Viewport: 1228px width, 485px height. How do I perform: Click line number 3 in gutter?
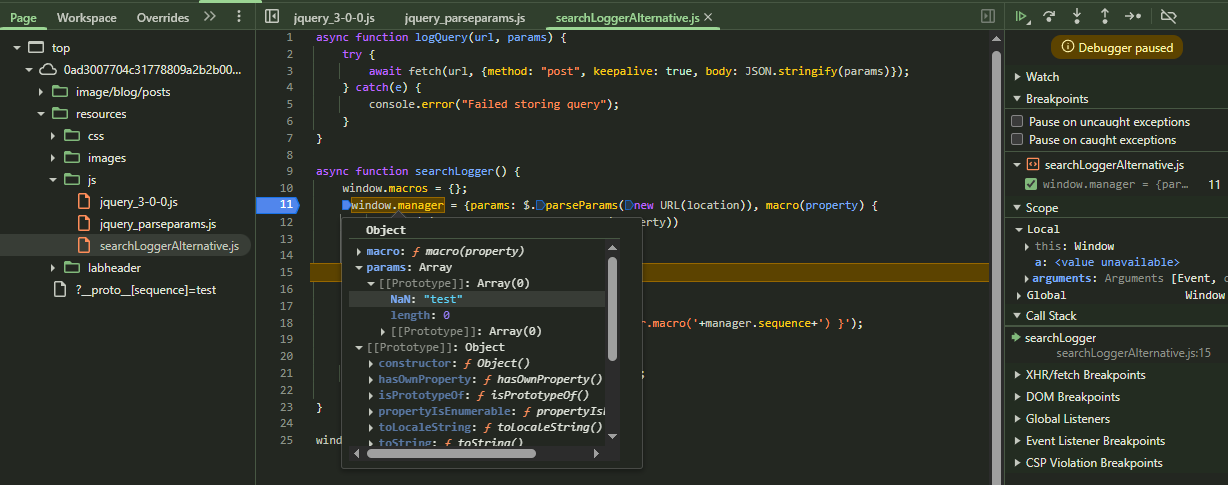[289, 71]
